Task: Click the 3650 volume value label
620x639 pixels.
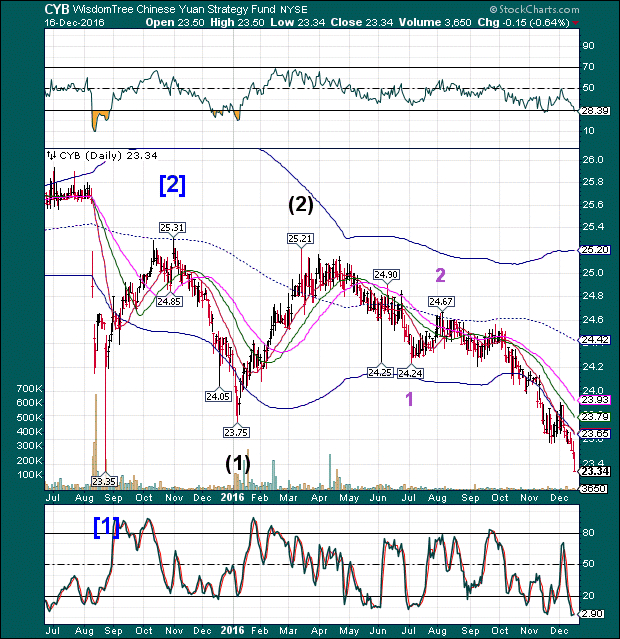Action: pos(594,489)
